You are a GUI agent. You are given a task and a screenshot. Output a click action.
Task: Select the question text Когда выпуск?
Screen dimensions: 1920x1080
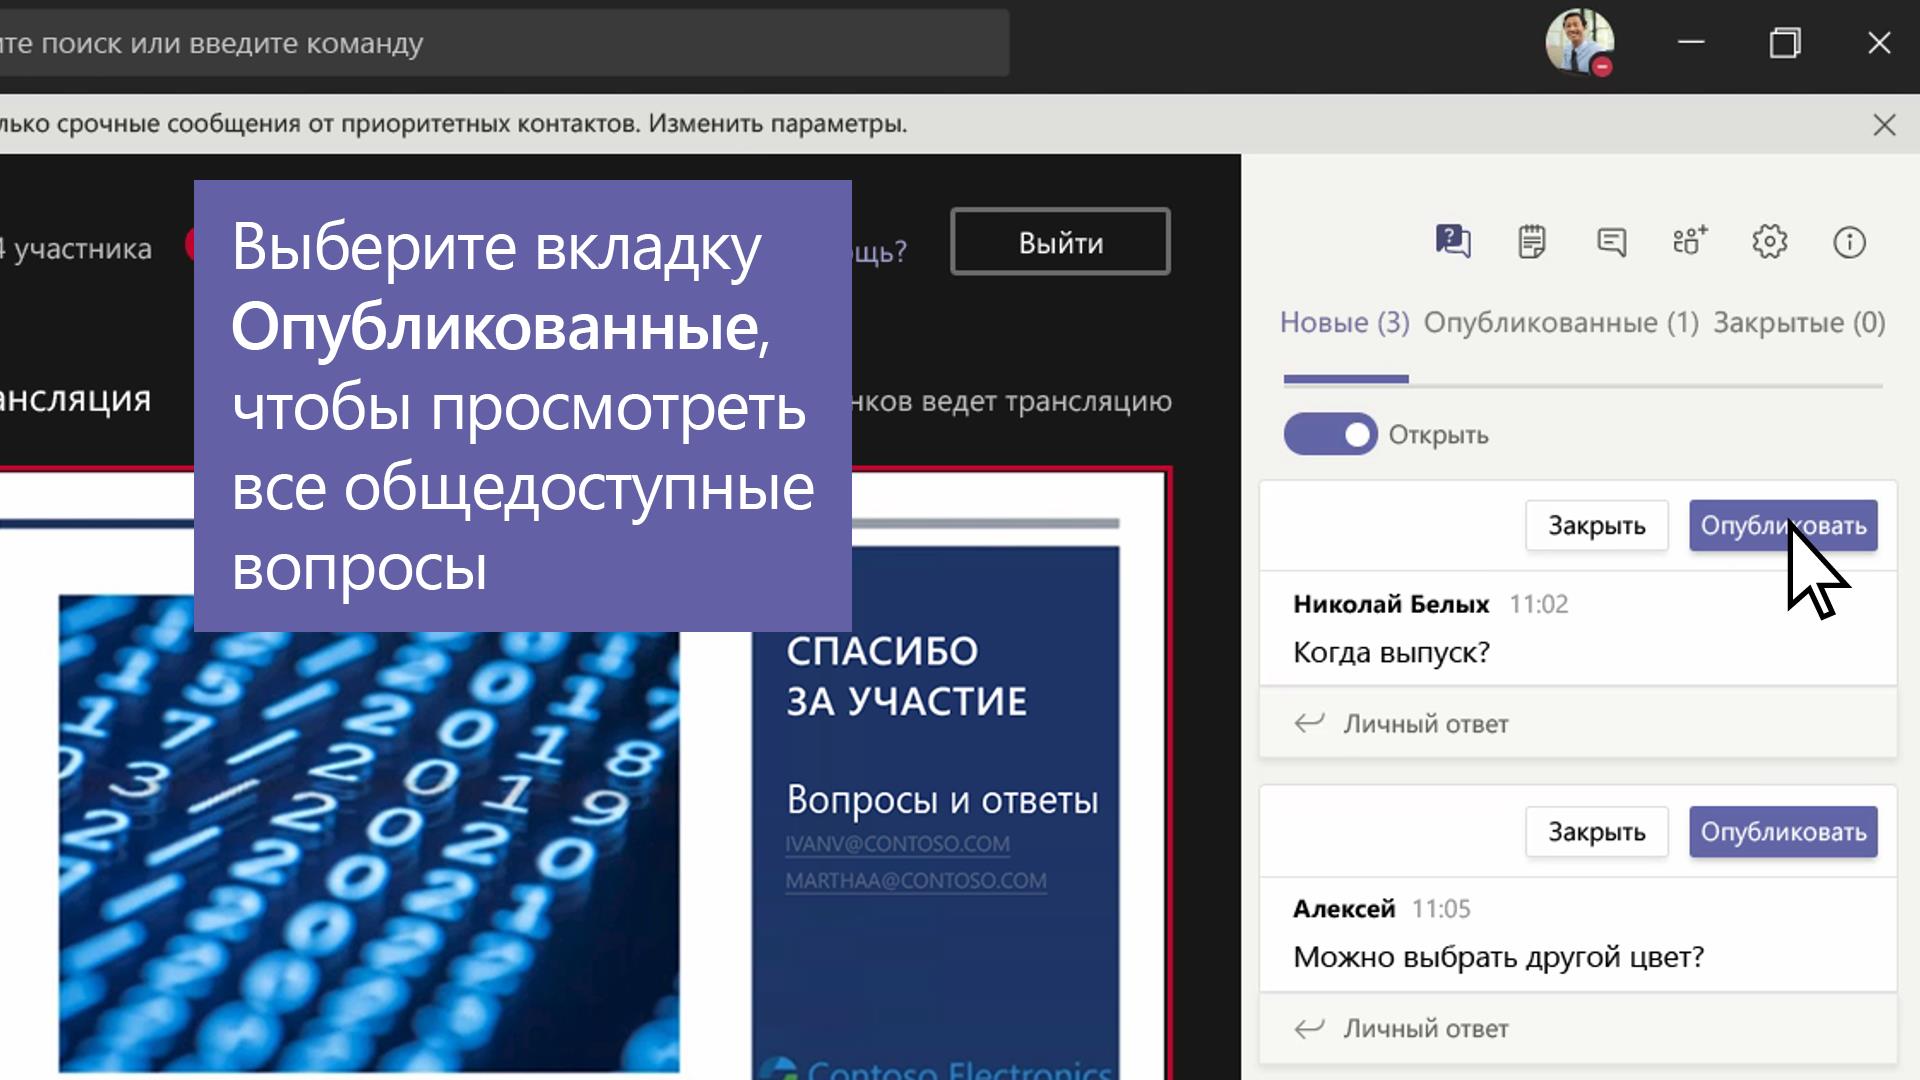(x=1391, y=653)
